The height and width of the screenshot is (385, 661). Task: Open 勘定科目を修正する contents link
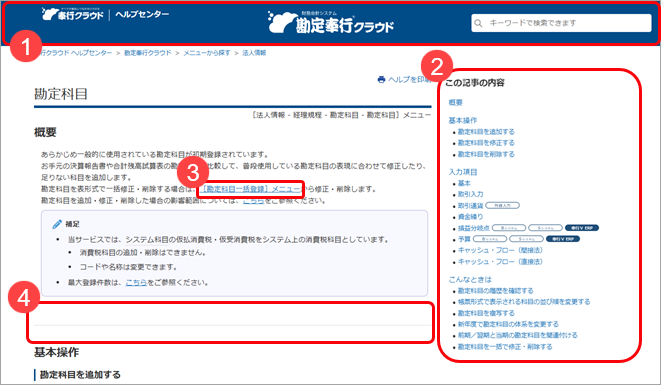pos(486,143)
